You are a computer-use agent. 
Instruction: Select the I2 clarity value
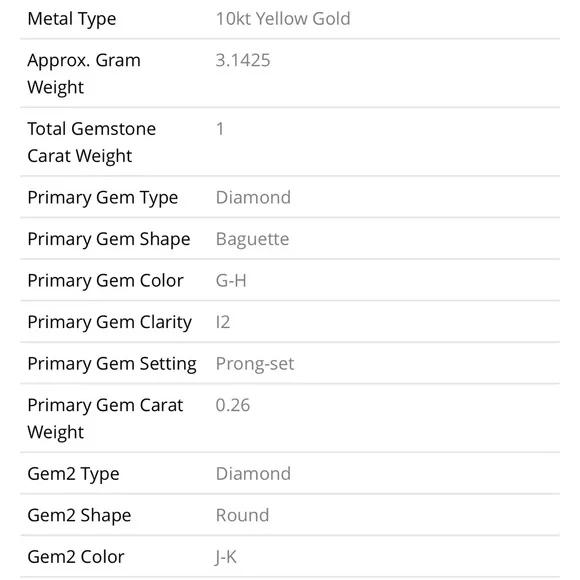point(223,322)
